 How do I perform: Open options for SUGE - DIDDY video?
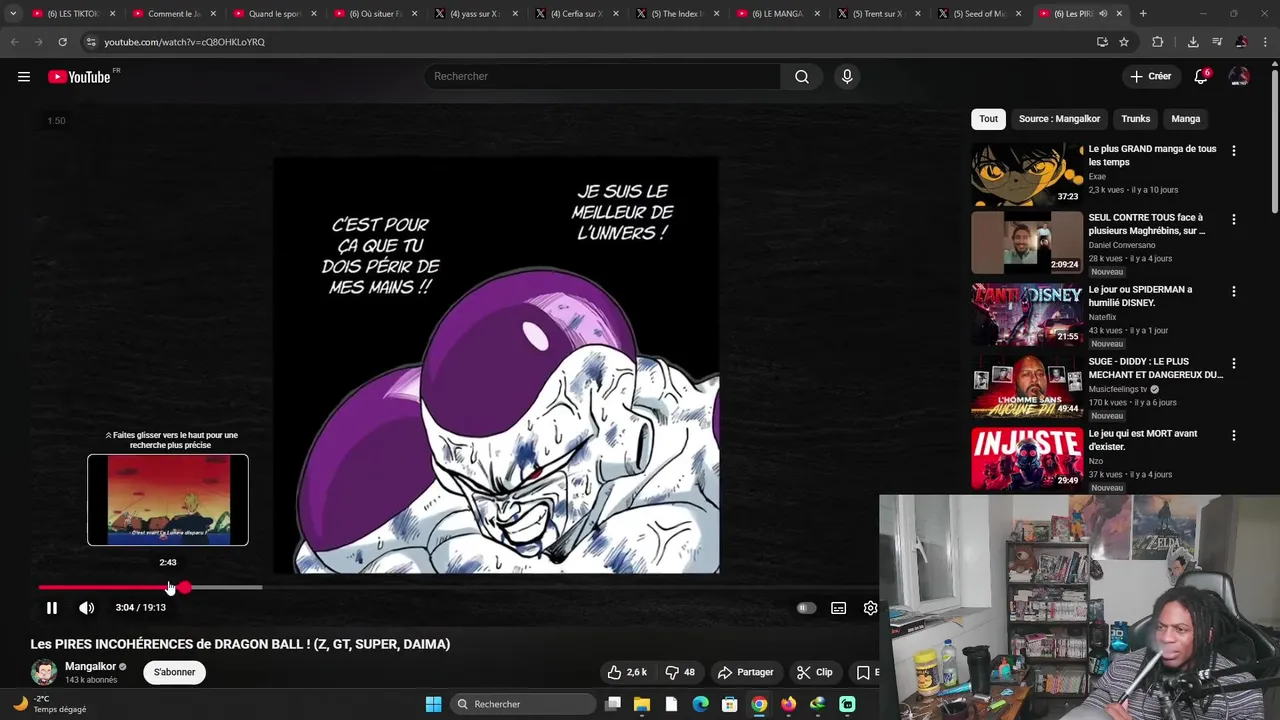(x=1233, y=363)
